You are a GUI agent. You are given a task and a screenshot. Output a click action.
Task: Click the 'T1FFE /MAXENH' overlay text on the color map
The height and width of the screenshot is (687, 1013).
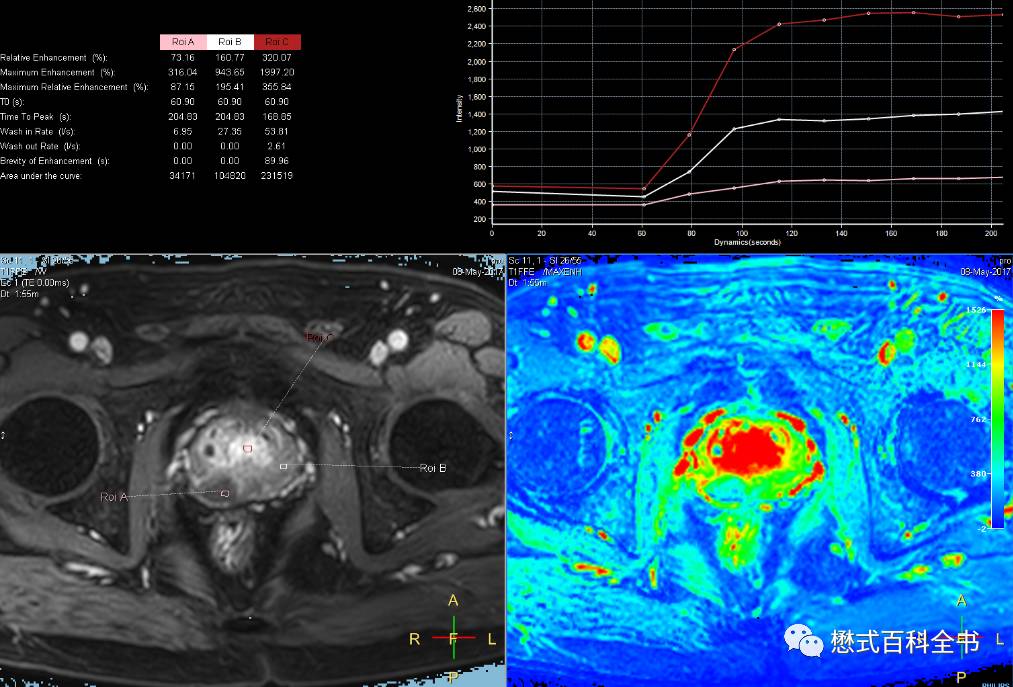click(x=545, y=272)
